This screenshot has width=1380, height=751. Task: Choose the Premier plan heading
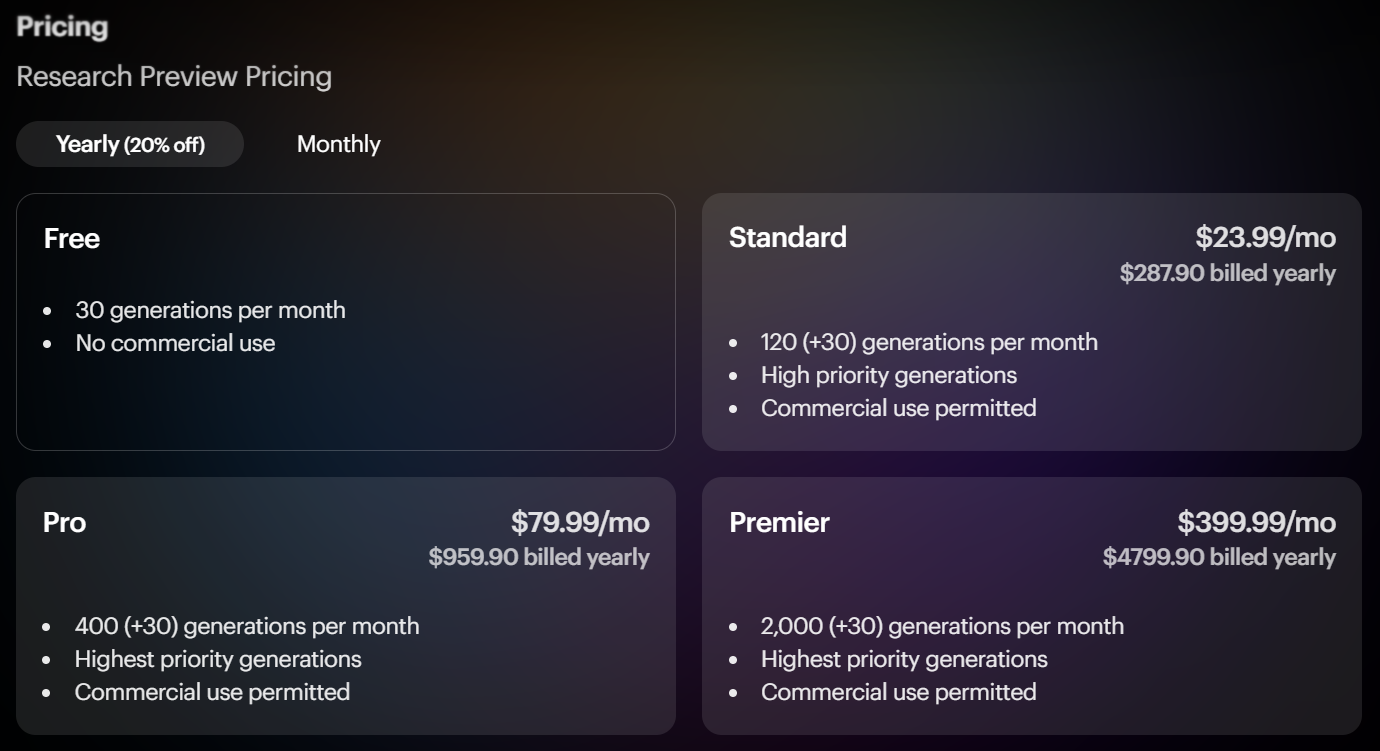pos(779,522)
